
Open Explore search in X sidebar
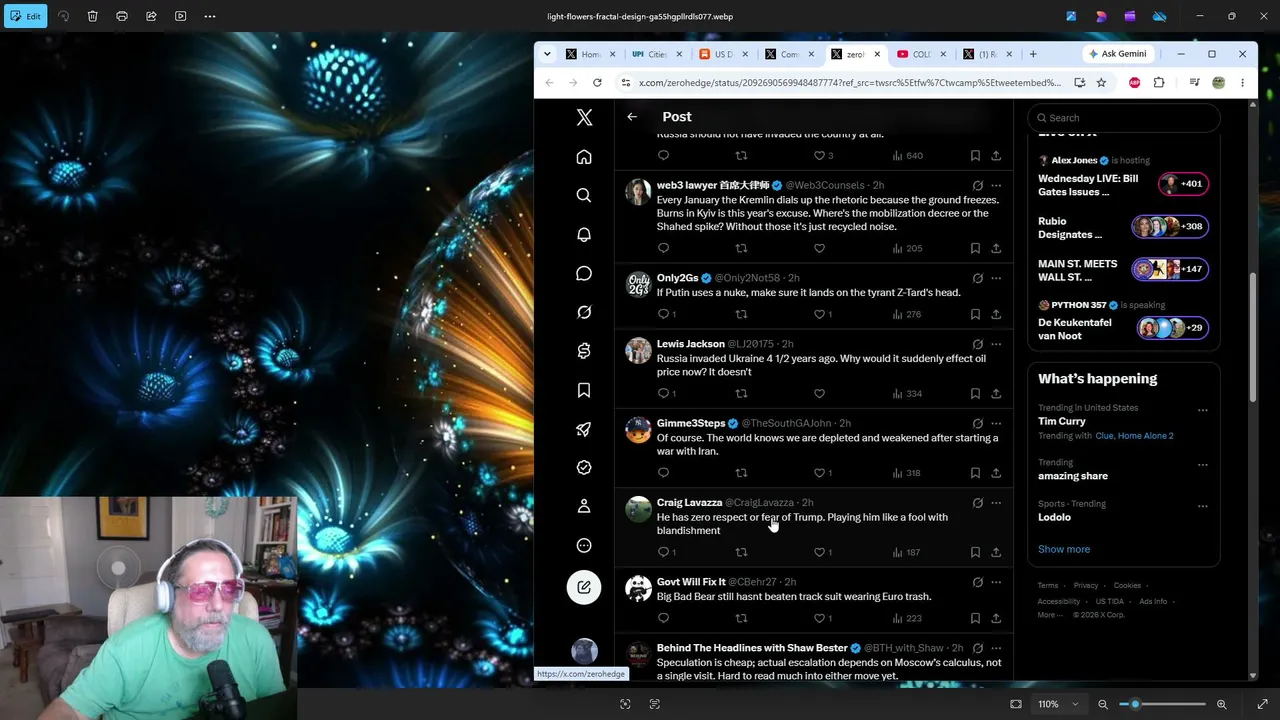pyautogui.click(x=584, y=196)
